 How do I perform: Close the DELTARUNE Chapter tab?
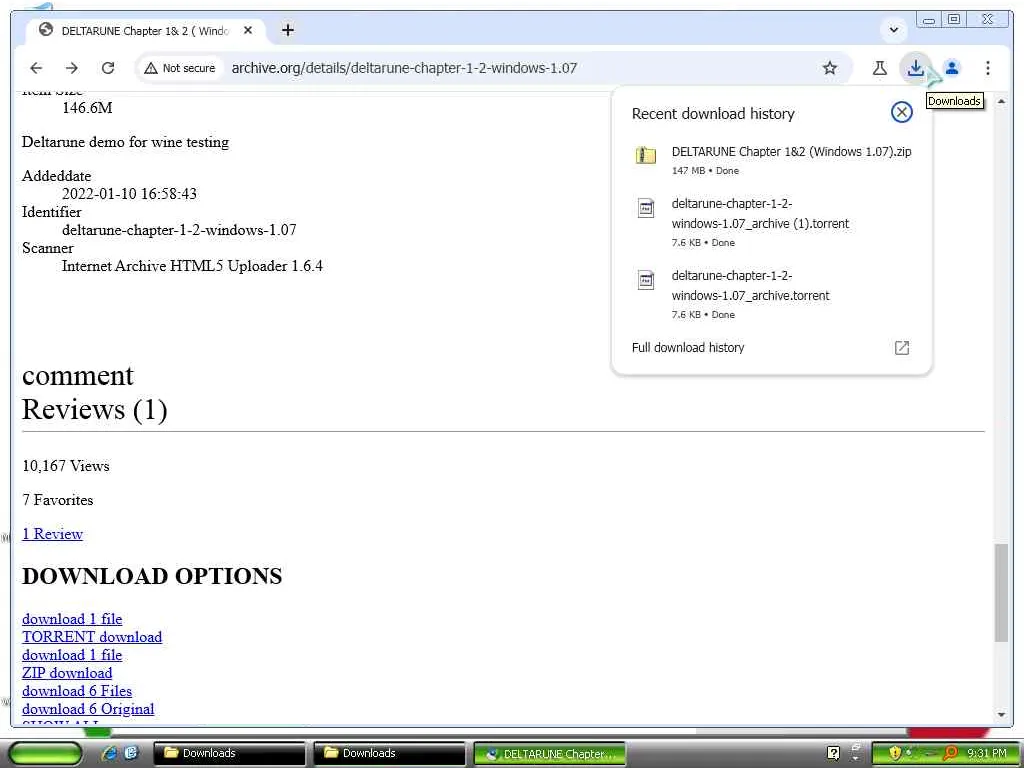click(x=248, y=30)
